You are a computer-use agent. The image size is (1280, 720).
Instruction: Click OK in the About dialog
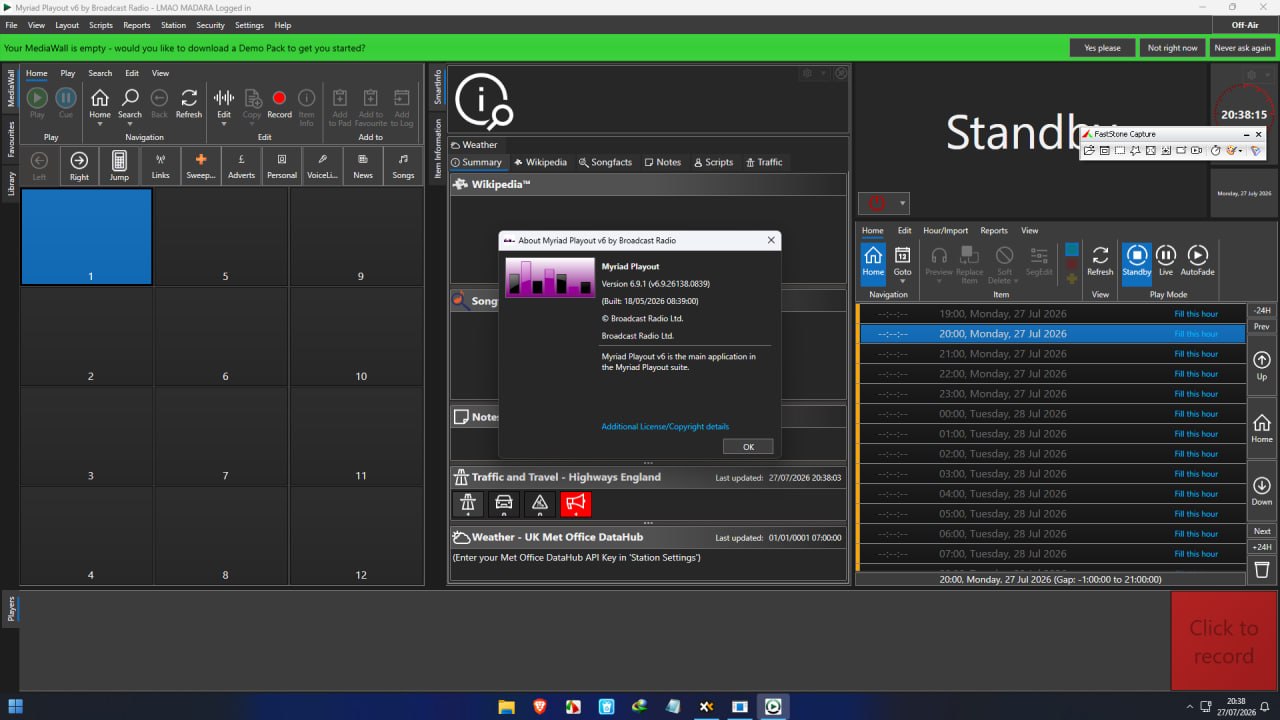coord(748,447)
